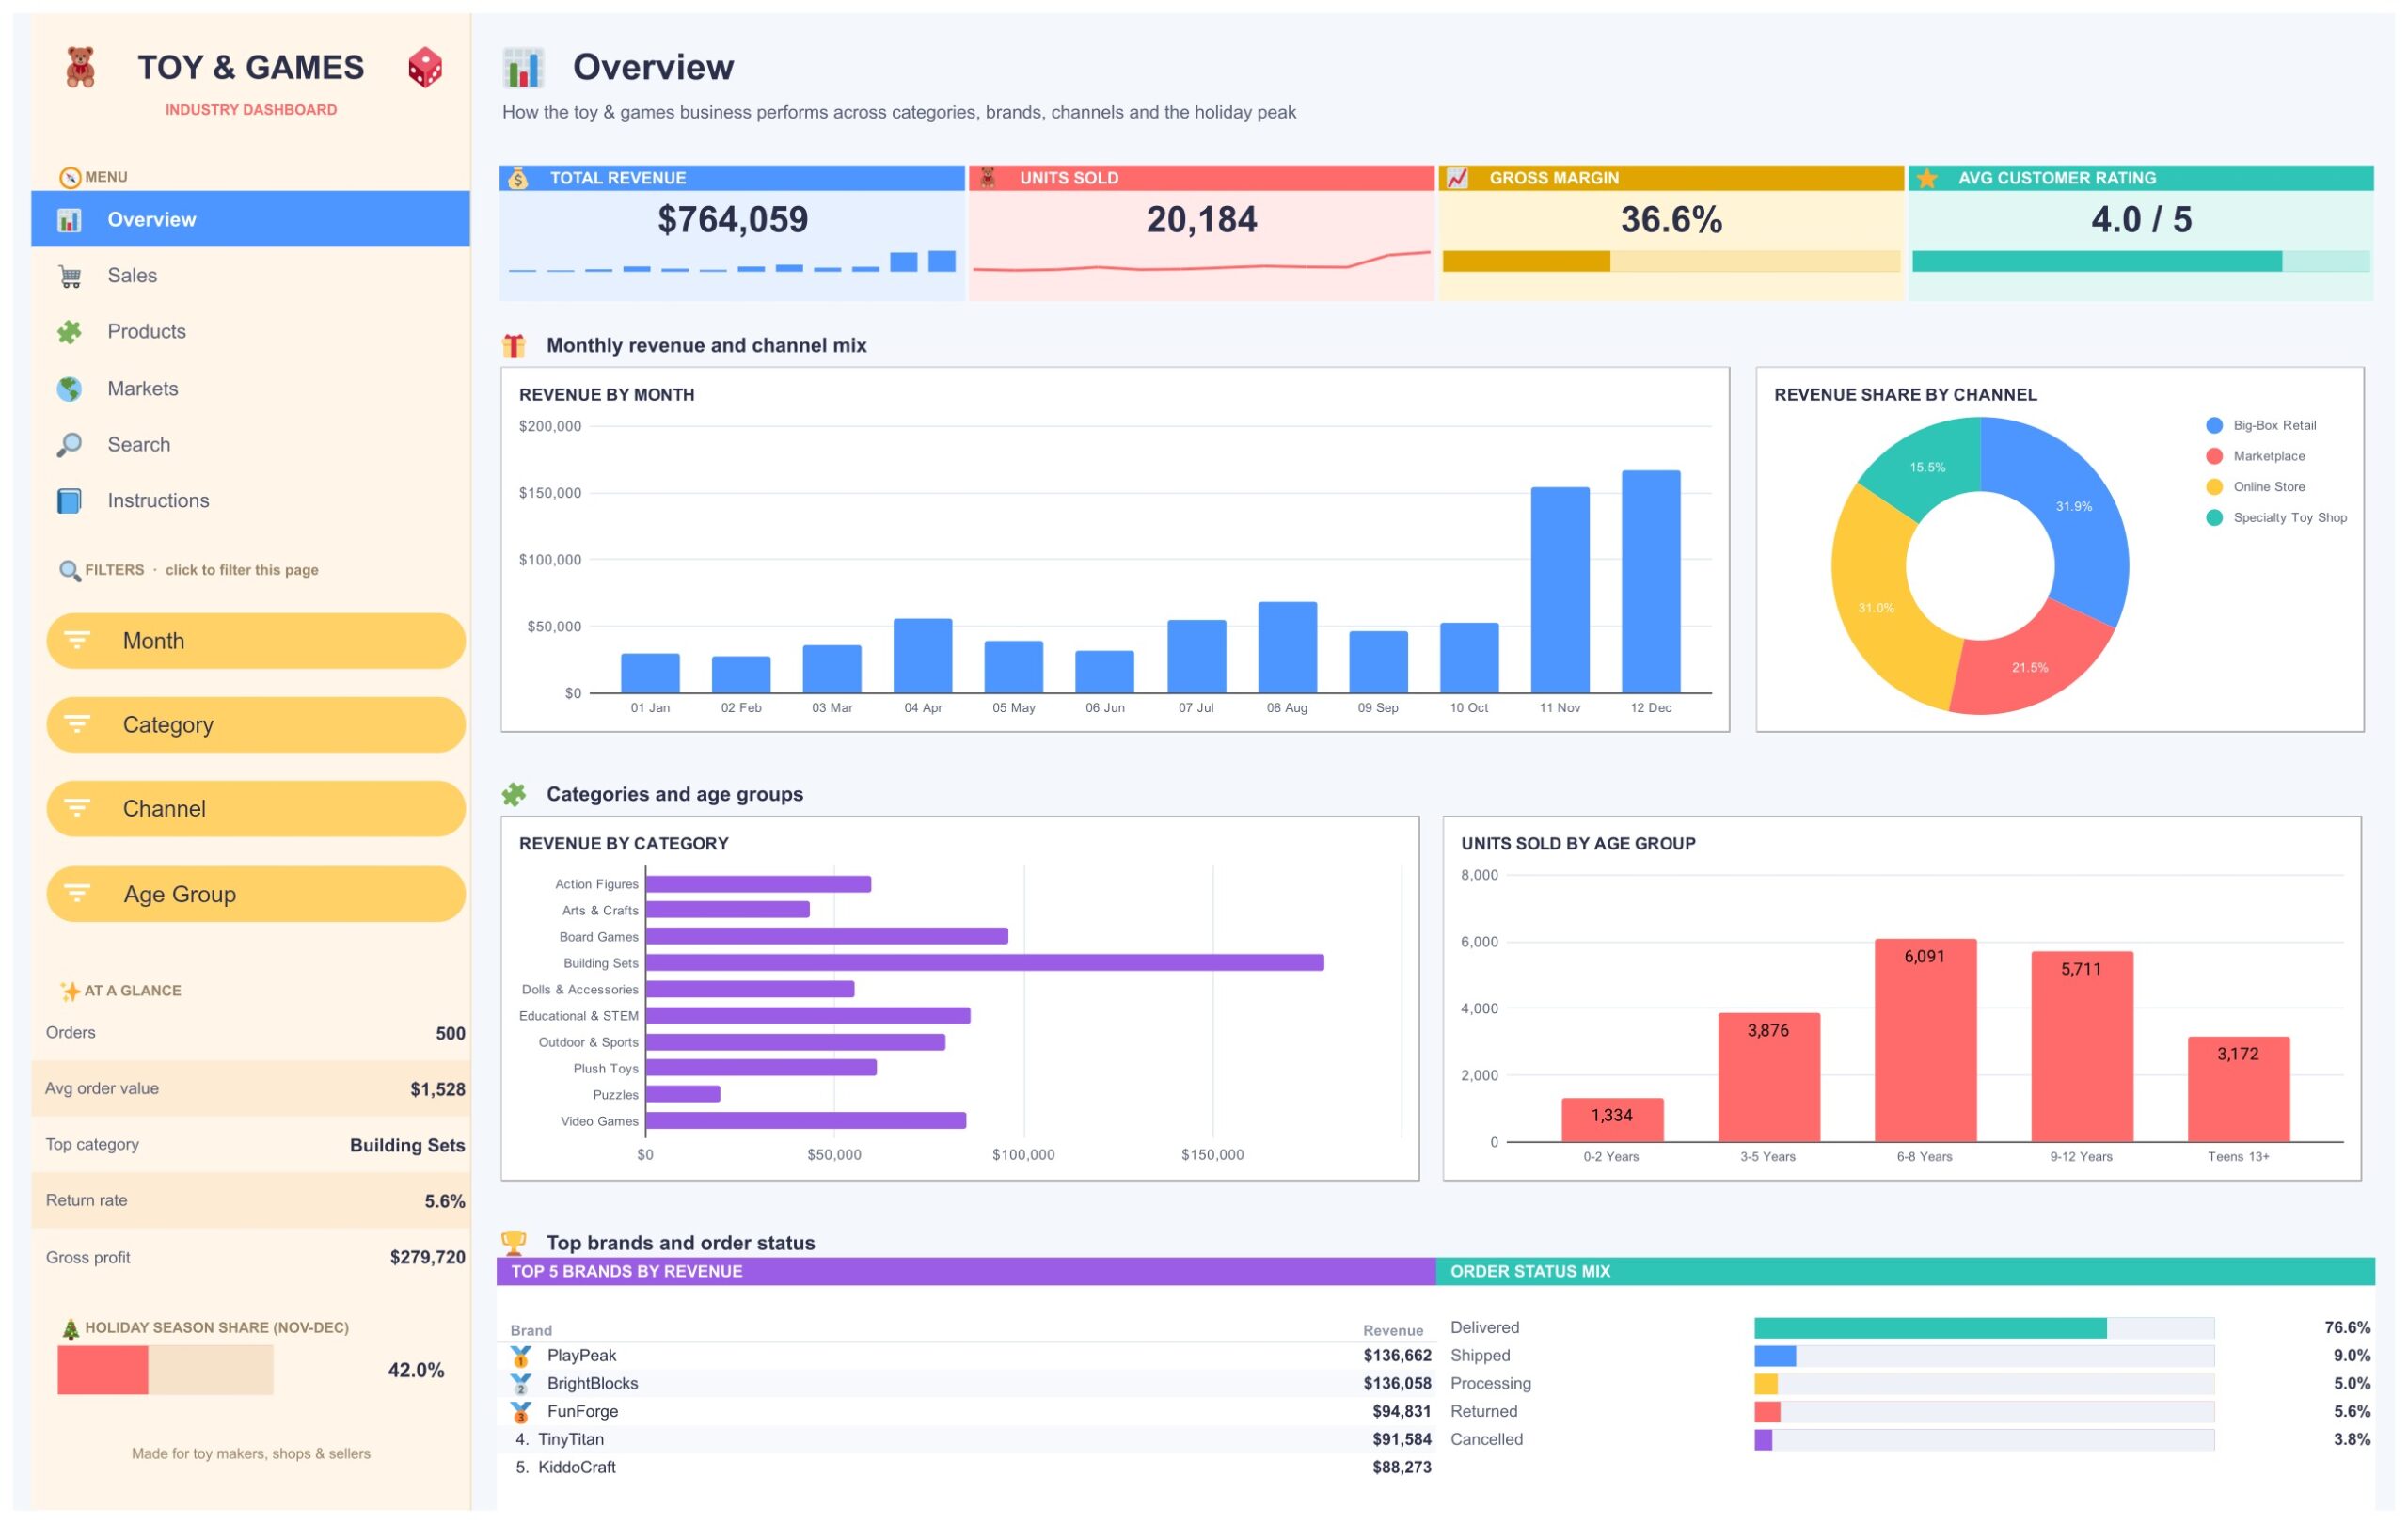Click the bronze medal icon next to FunForge

(521, 1411)
